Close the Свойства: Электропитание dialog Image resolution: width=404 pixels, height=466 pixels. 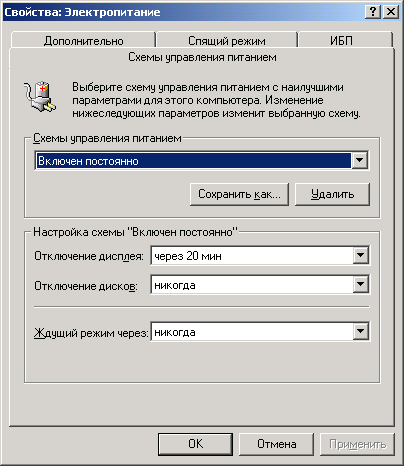391,12
